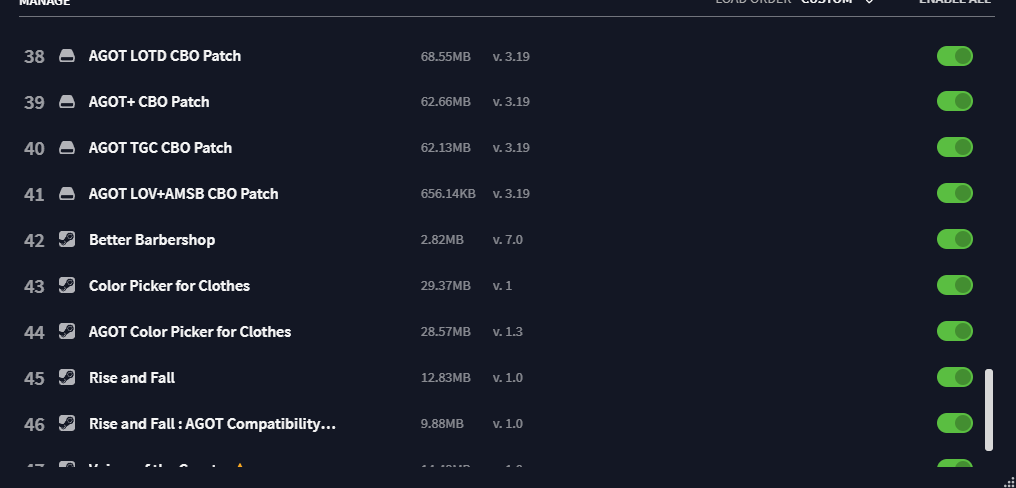Click the local mod icon for AGOT+ CBO Patch
1016x488 pixels.
(x=67, y=102)
